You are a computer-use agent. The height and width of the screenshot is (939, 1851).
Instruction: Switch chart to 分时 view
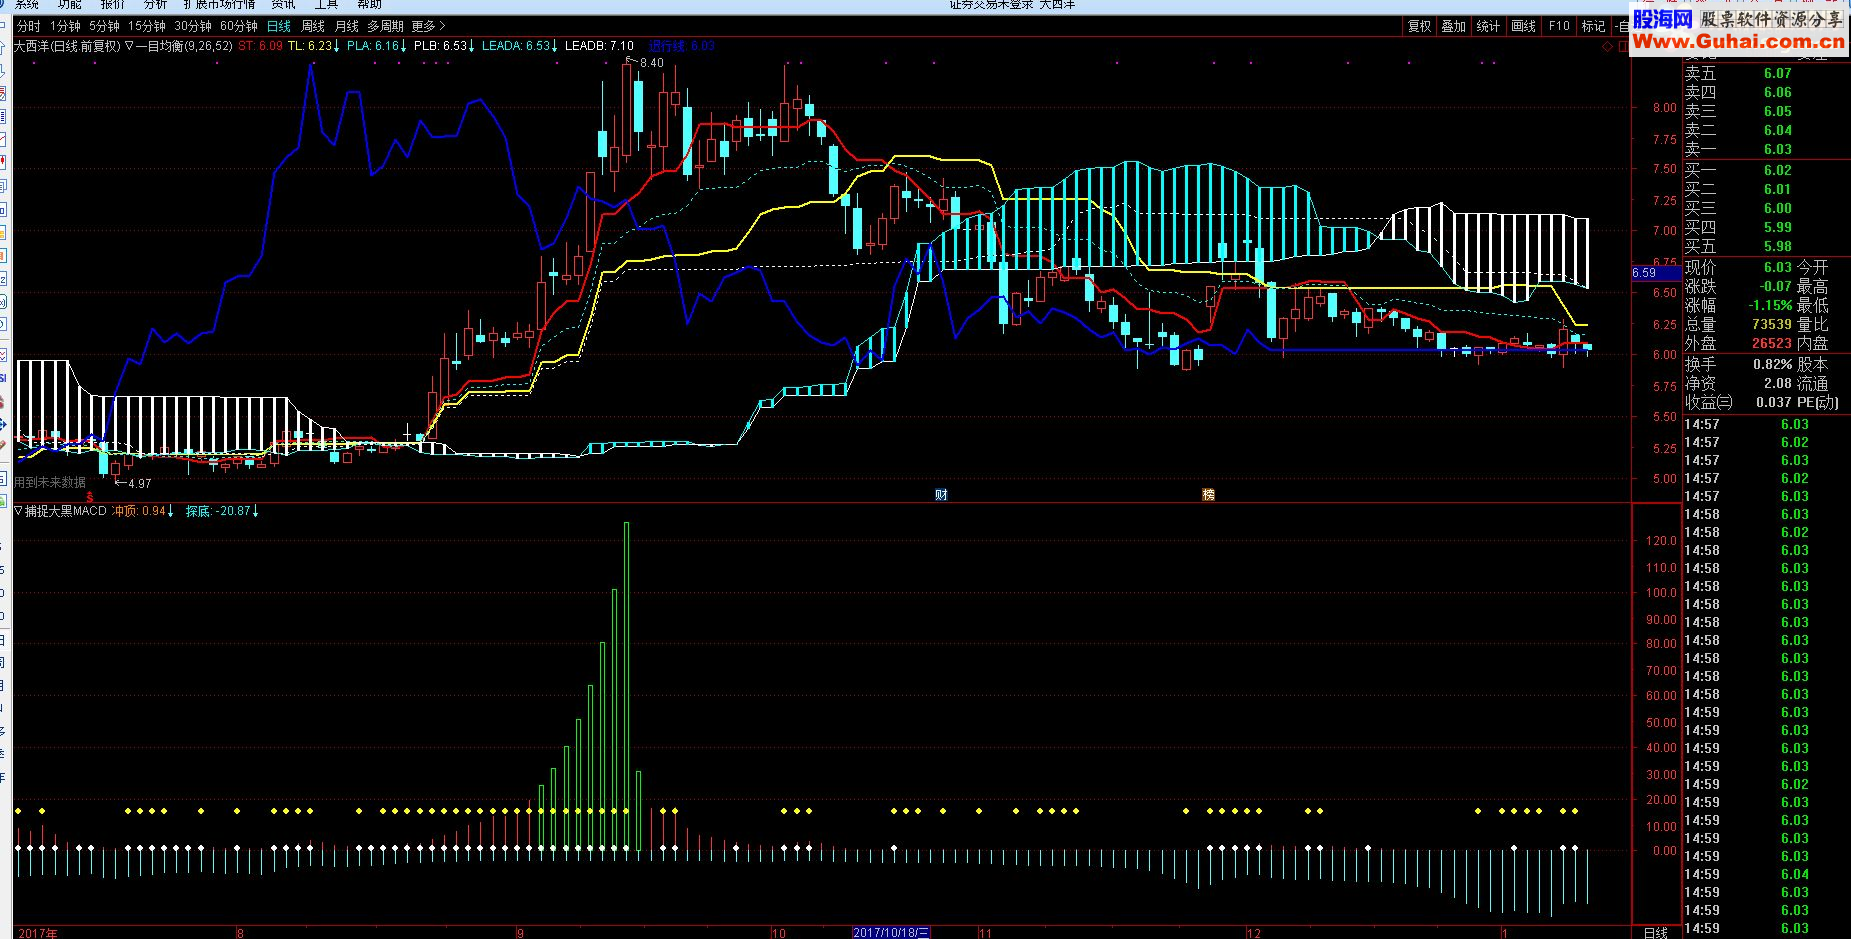tap(29, 26)
